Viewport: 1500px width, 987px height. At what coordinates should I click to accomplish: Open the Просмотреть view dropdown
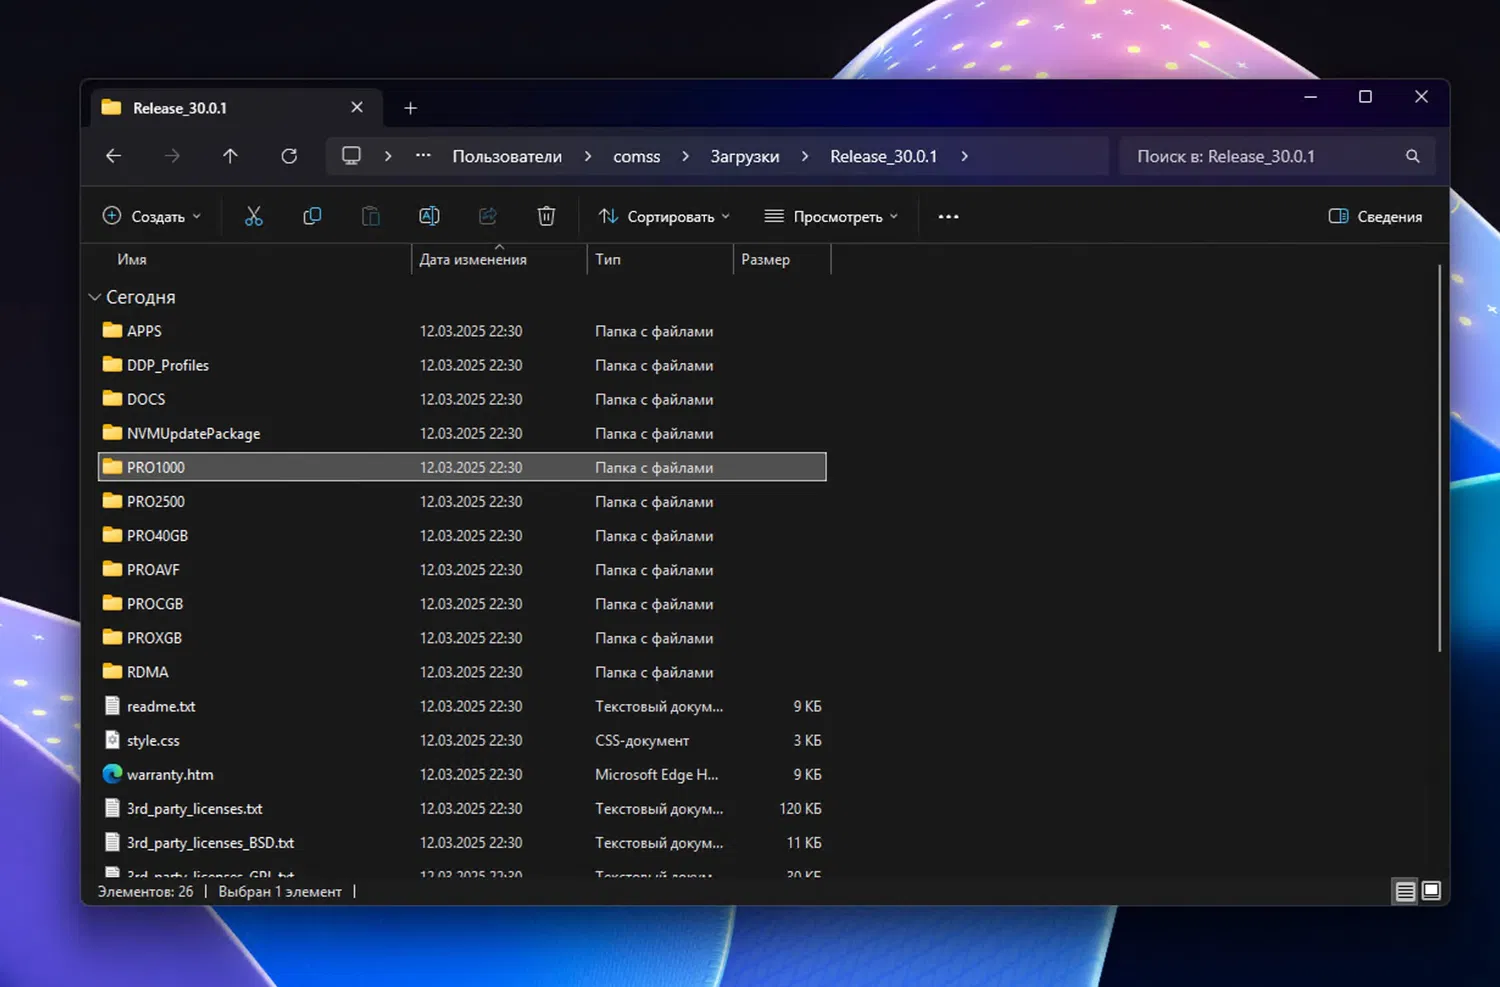coord(831,216)
